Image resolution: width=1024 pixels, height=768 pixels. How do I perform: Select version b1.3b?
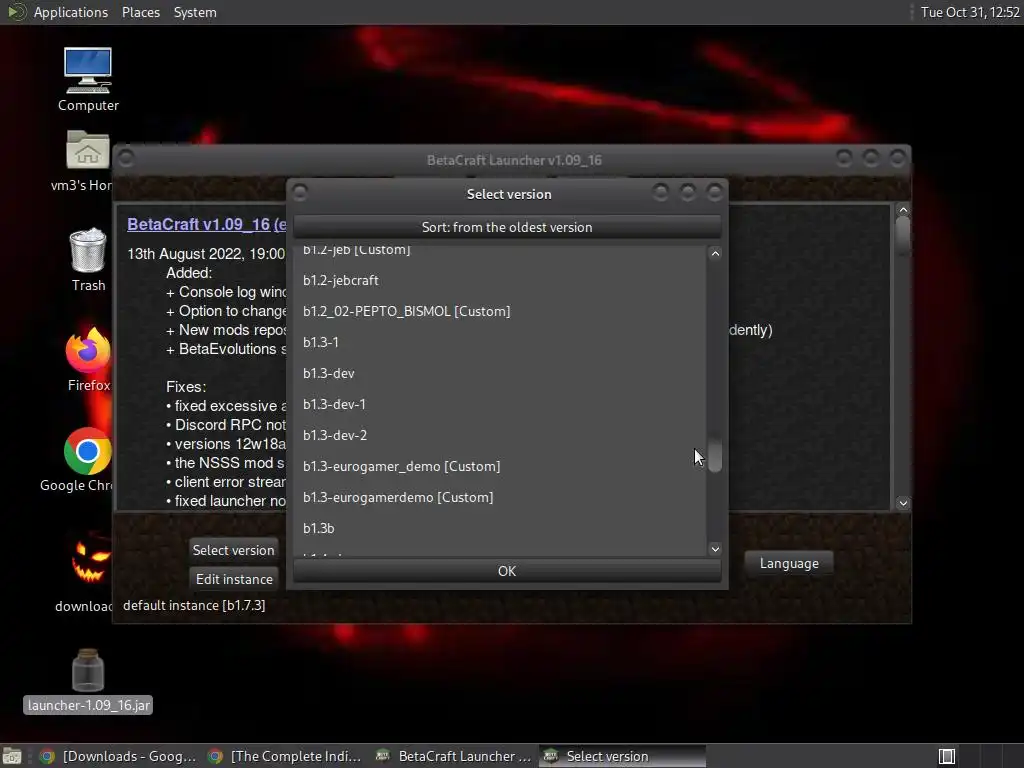tap(500, 528)
